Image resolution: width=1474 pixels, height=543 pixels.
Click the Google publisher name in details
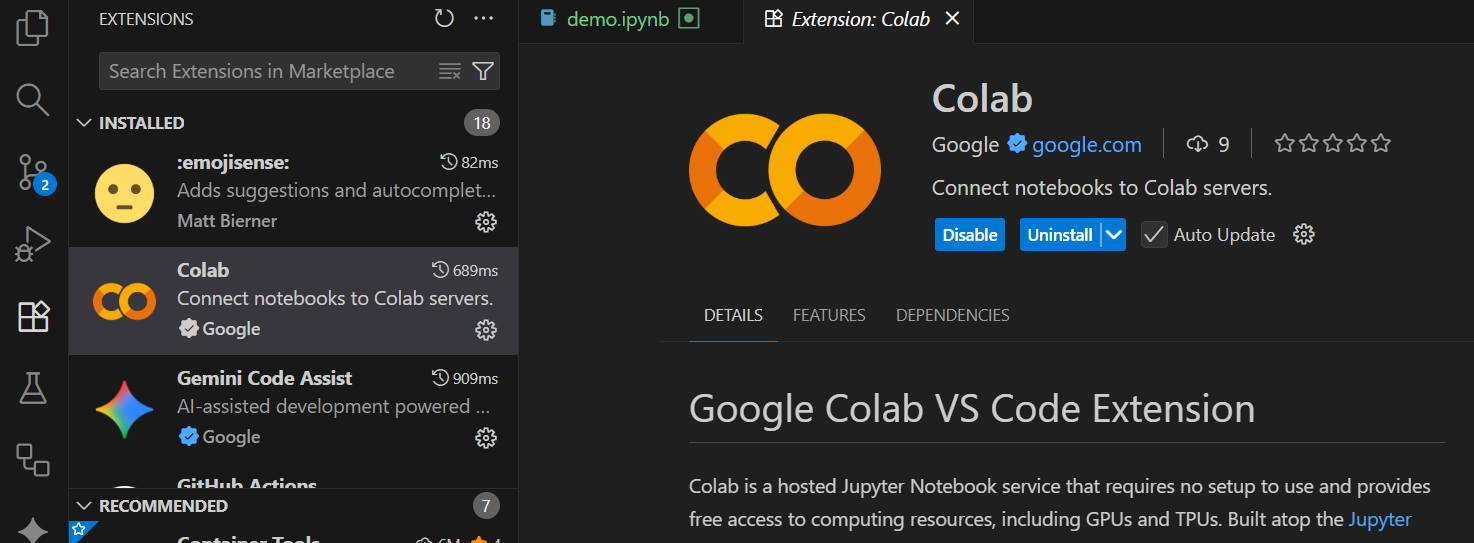coord(965,145)
